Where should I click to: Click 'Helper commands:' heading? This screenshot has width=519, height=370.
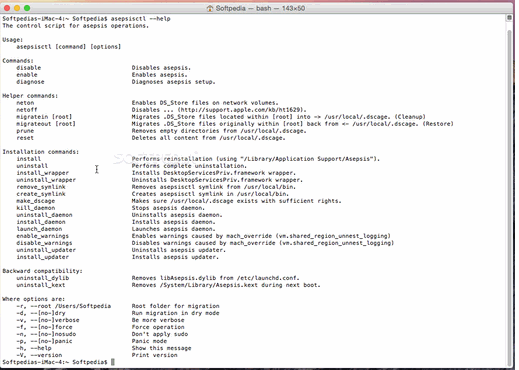[30, 96]
